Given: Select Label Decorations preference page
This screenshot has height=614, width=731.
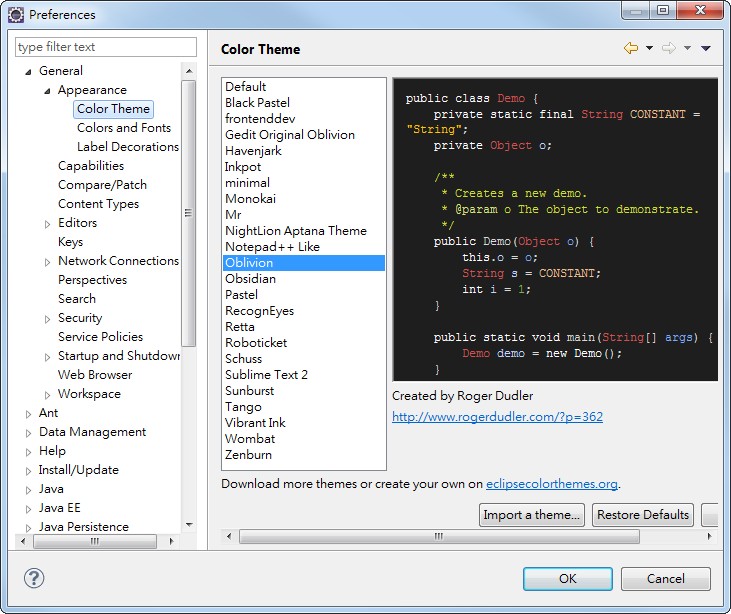Looking at the screenshot, I should [x=128, y=147].
